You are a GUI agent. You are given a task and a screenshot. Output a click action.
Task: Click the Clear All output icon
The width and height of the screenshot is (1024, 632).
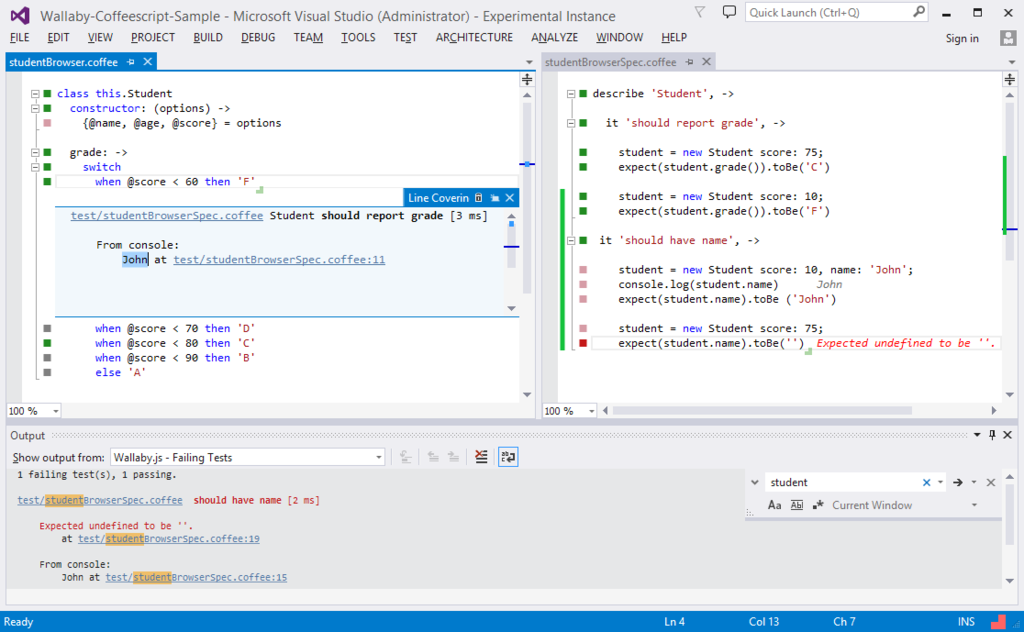pyautogui.click(x=481, y=457)
